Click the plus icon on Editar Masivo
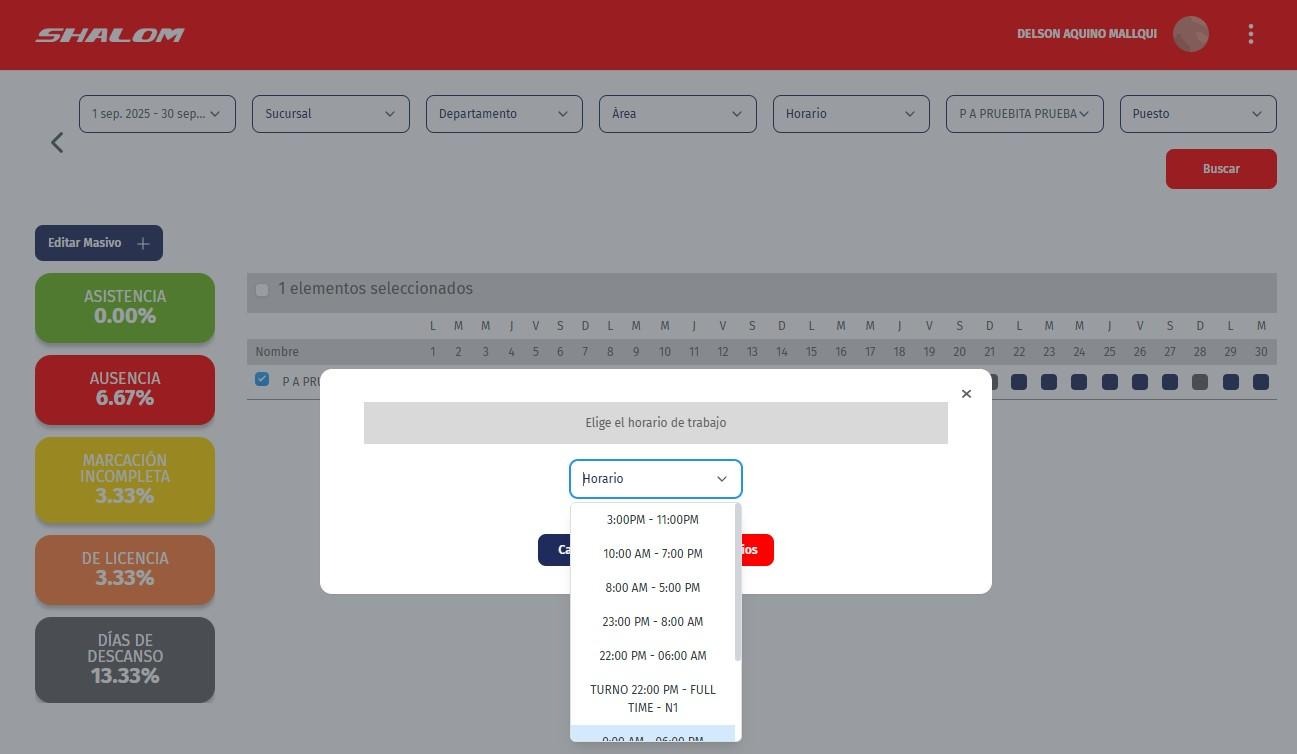 coord(143,243)
